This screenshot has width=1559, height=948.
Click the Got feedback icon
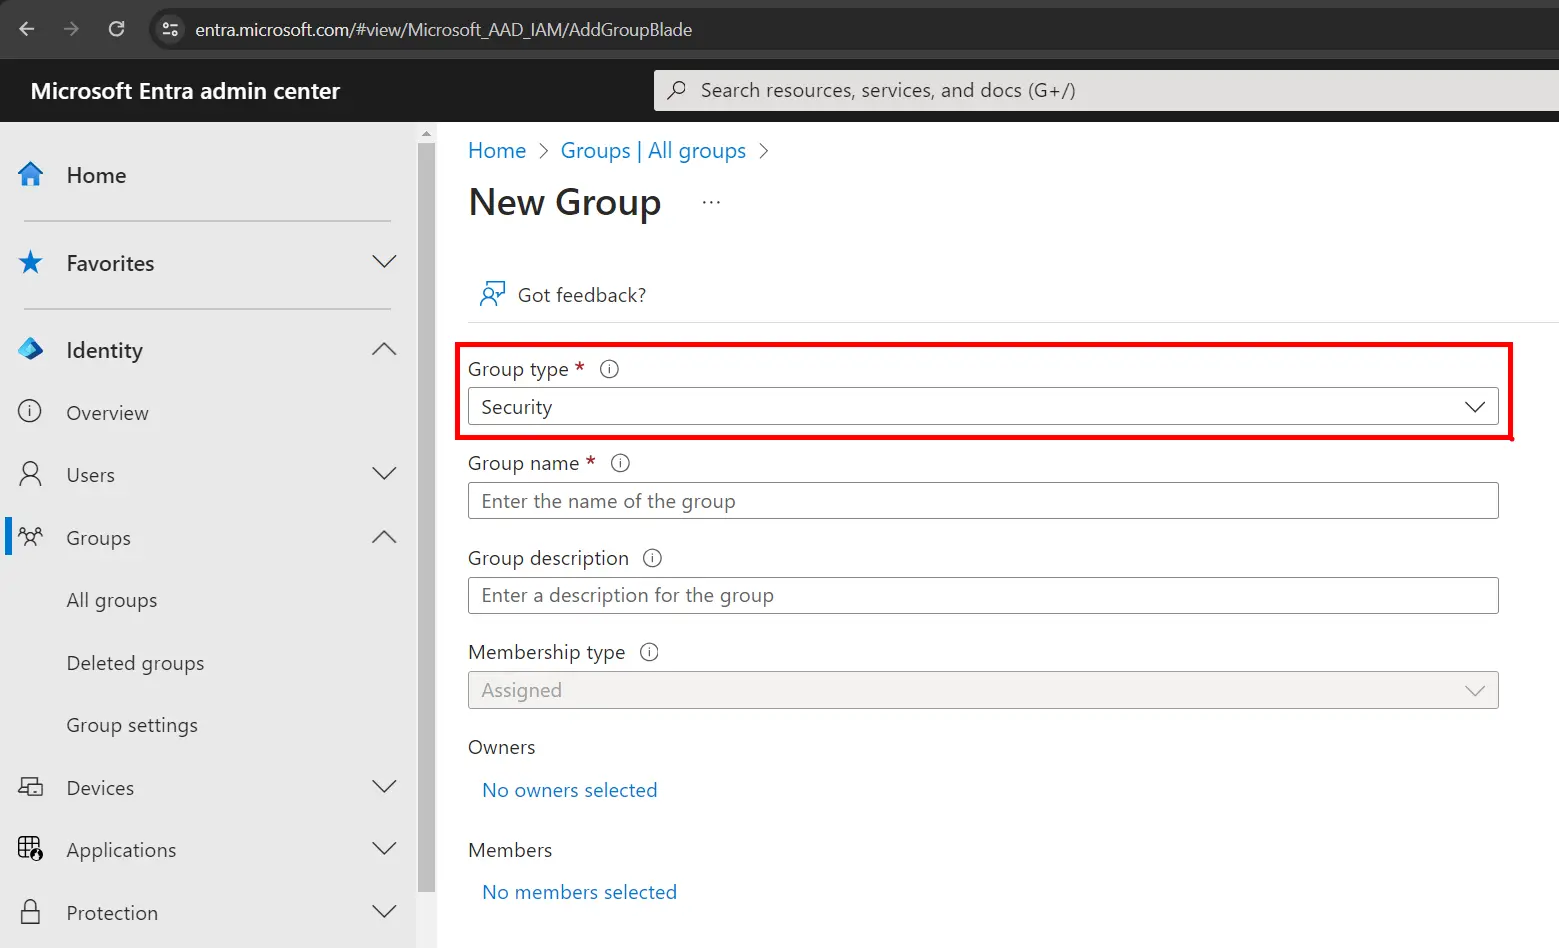(492, 294)
